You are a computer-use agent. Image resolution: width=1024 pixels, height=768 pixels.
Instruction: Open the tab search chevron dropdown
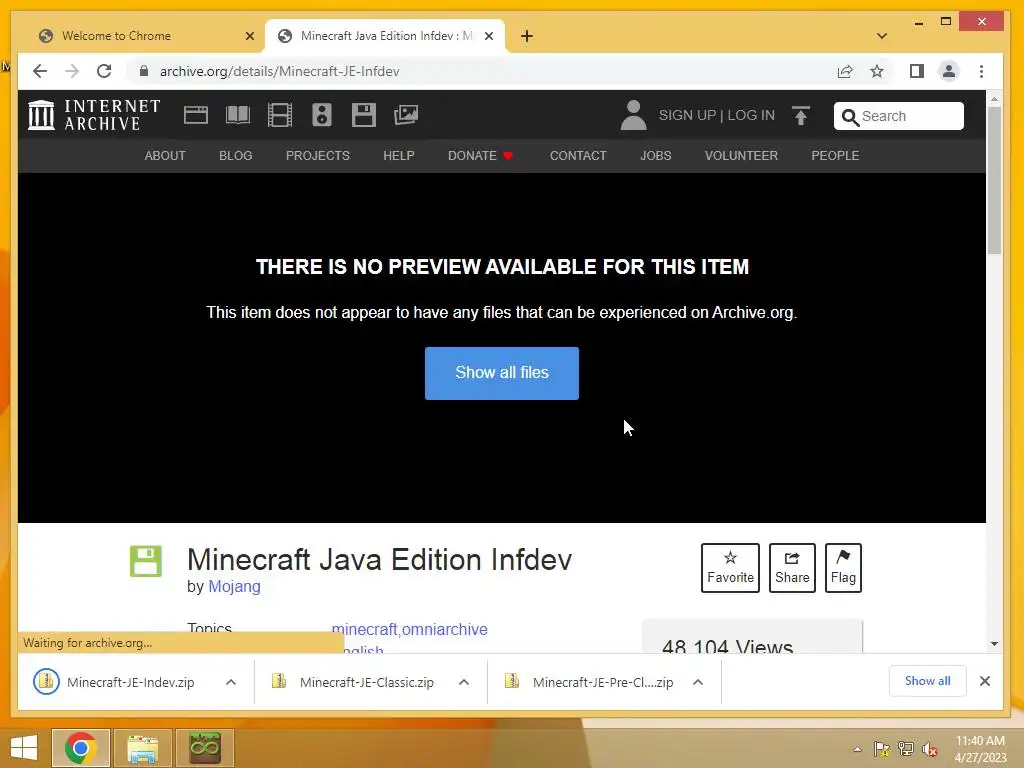882,36
